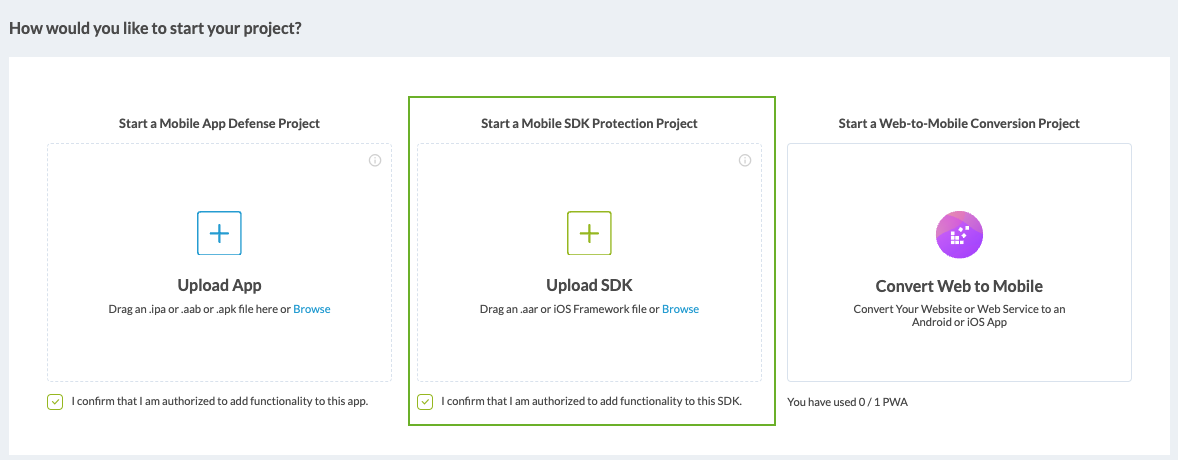Browse for an .ipa, .aab or .apk file
The width and height of the screenshot is (1178, 460).
click(311, 309)
